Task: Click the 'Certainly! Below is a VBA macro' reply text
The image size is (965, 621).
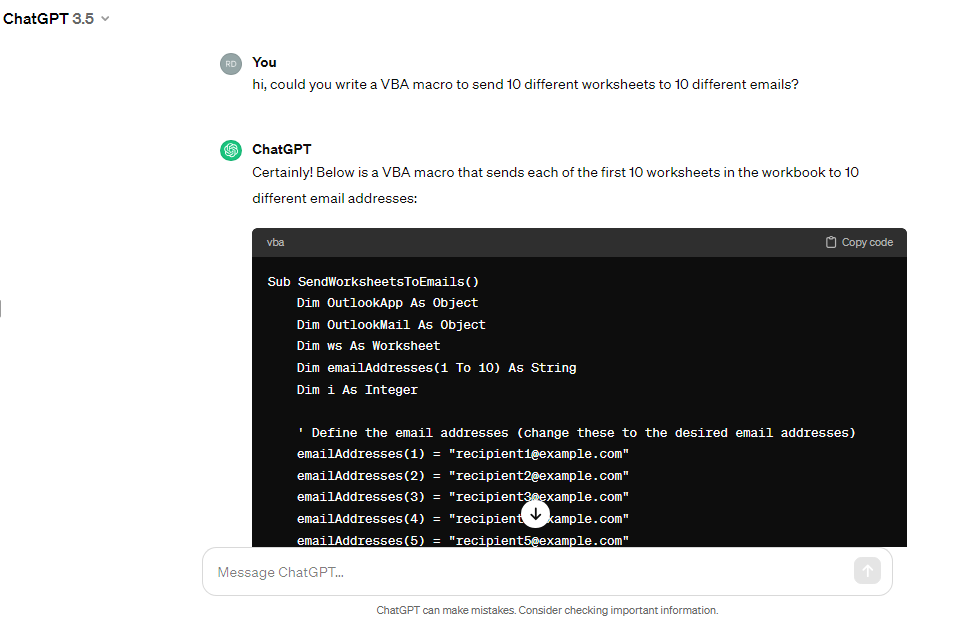Action: 555,185
